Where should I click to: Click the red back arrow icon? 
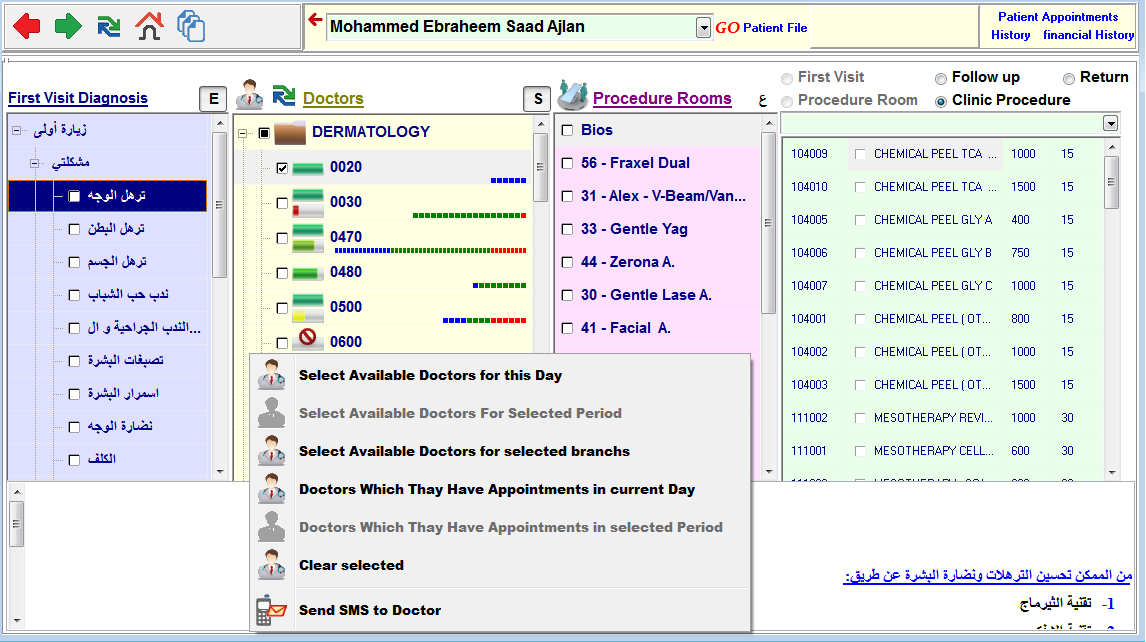(27, 26)
